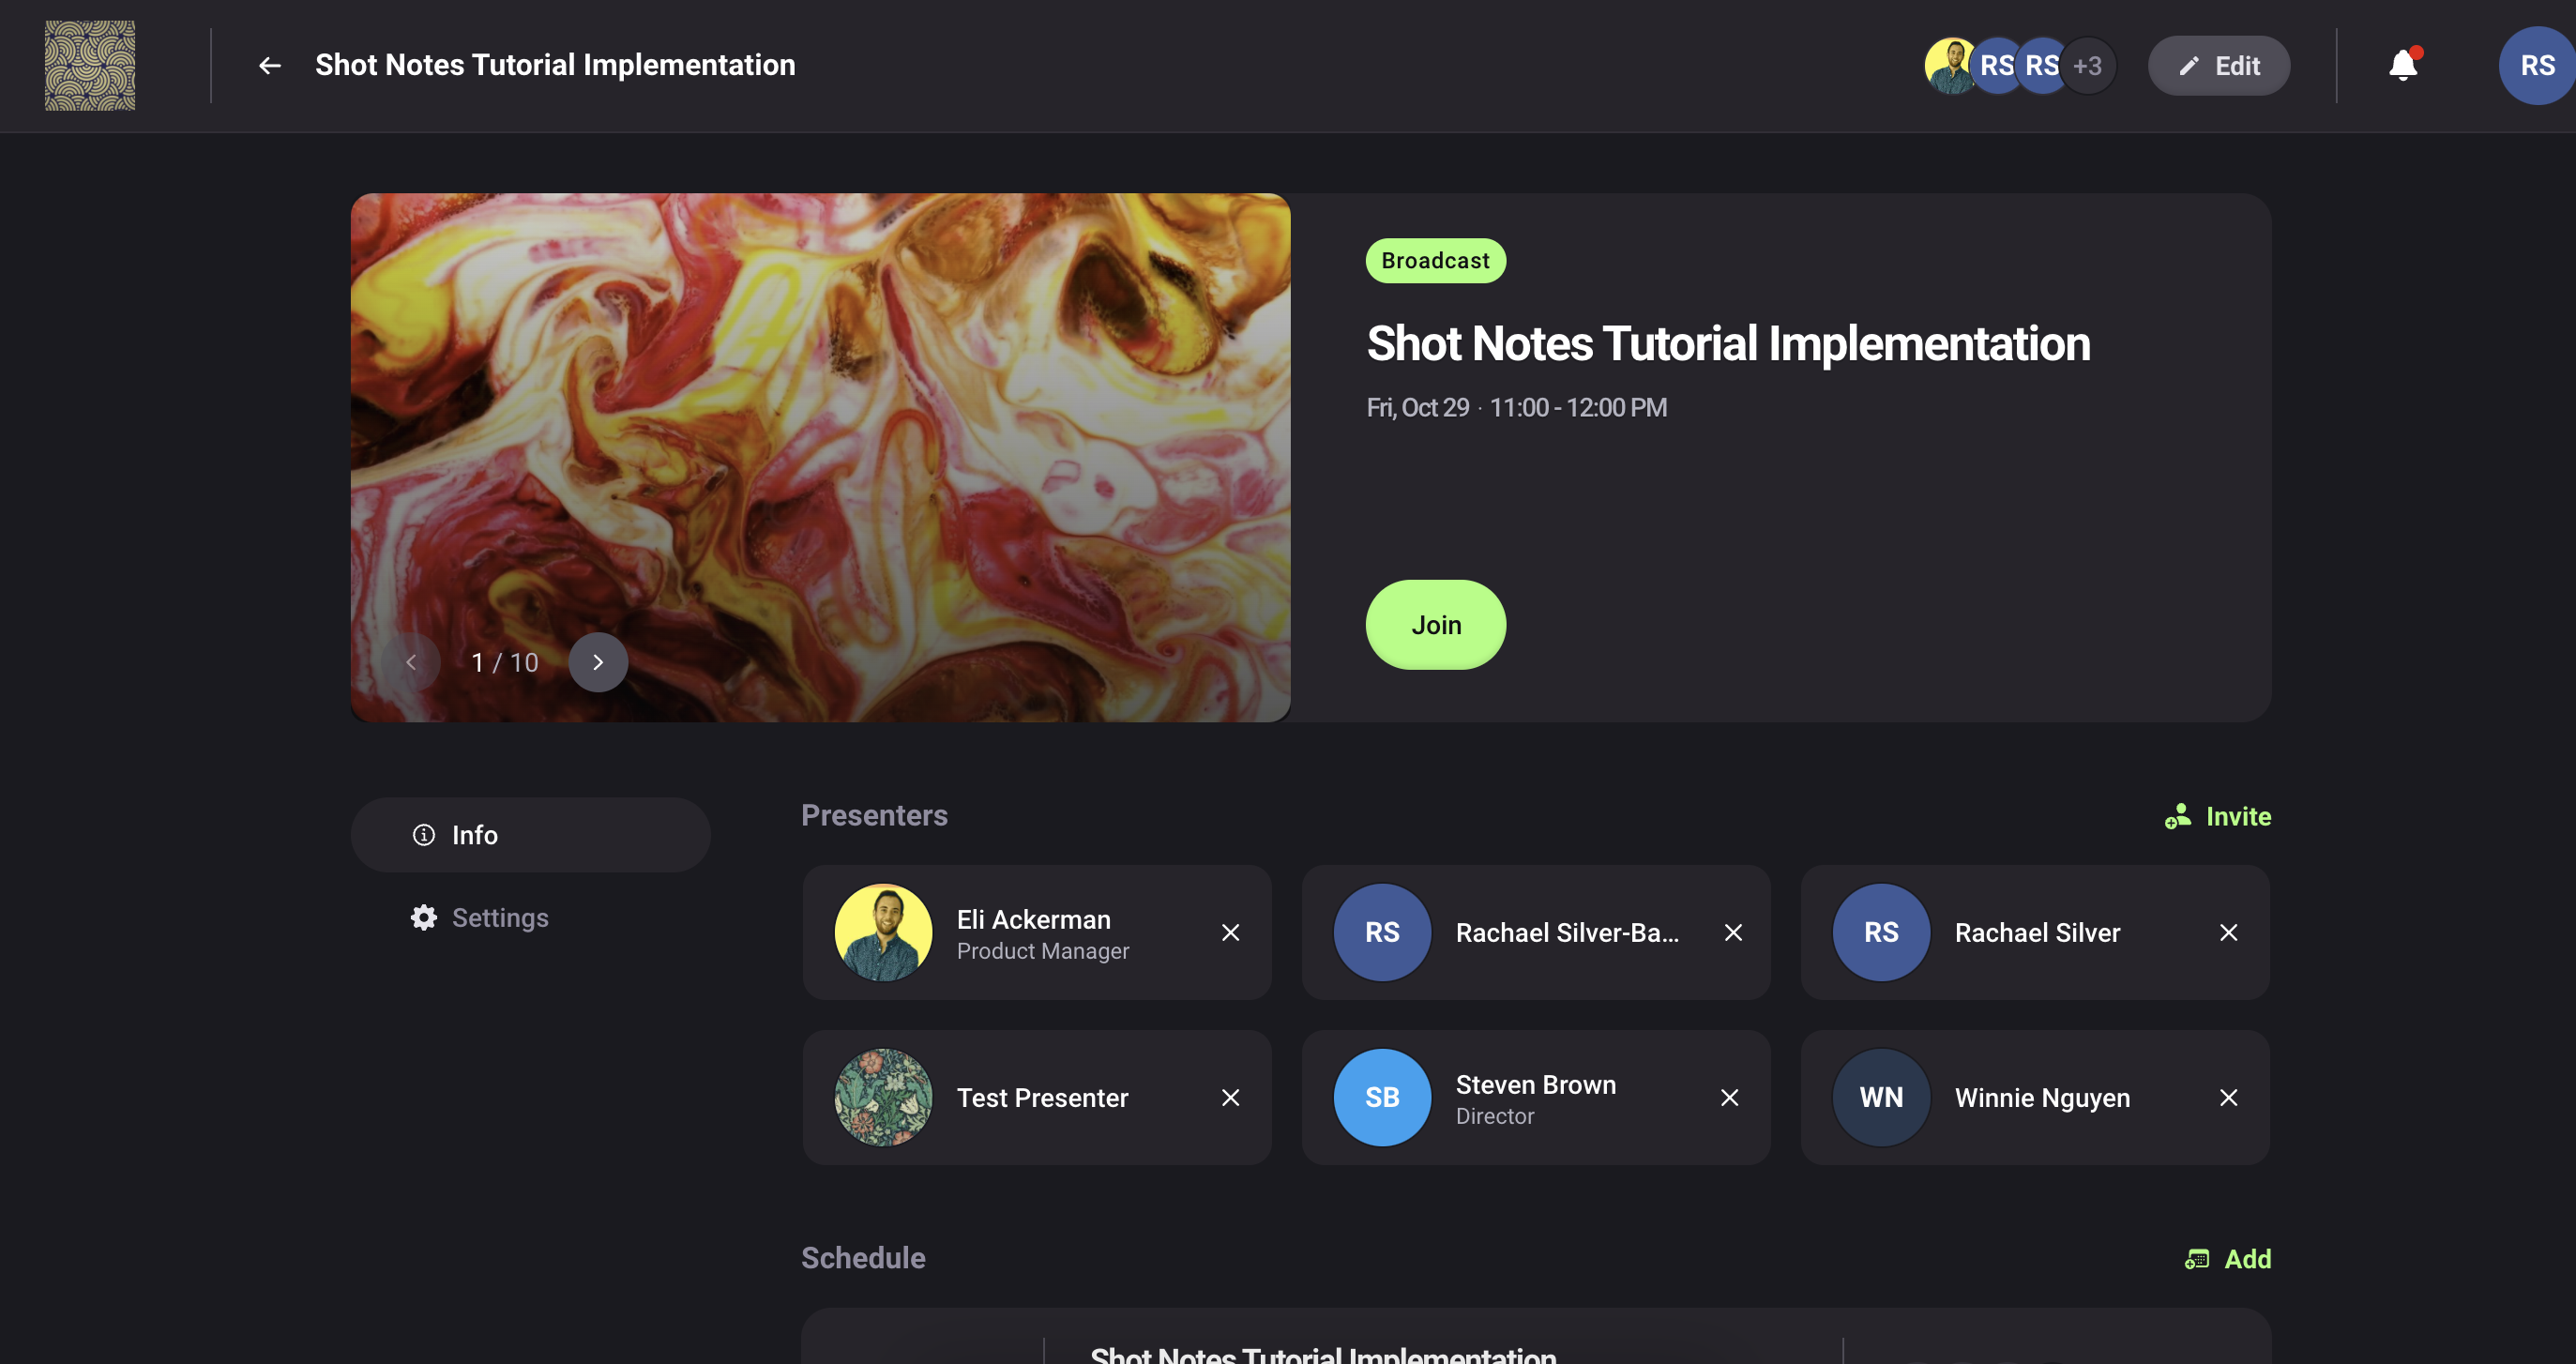Click RS avatar on Rachael Silver-Ba... card
This screenshot has width=2576, height=1364.
coord(1382,933)
